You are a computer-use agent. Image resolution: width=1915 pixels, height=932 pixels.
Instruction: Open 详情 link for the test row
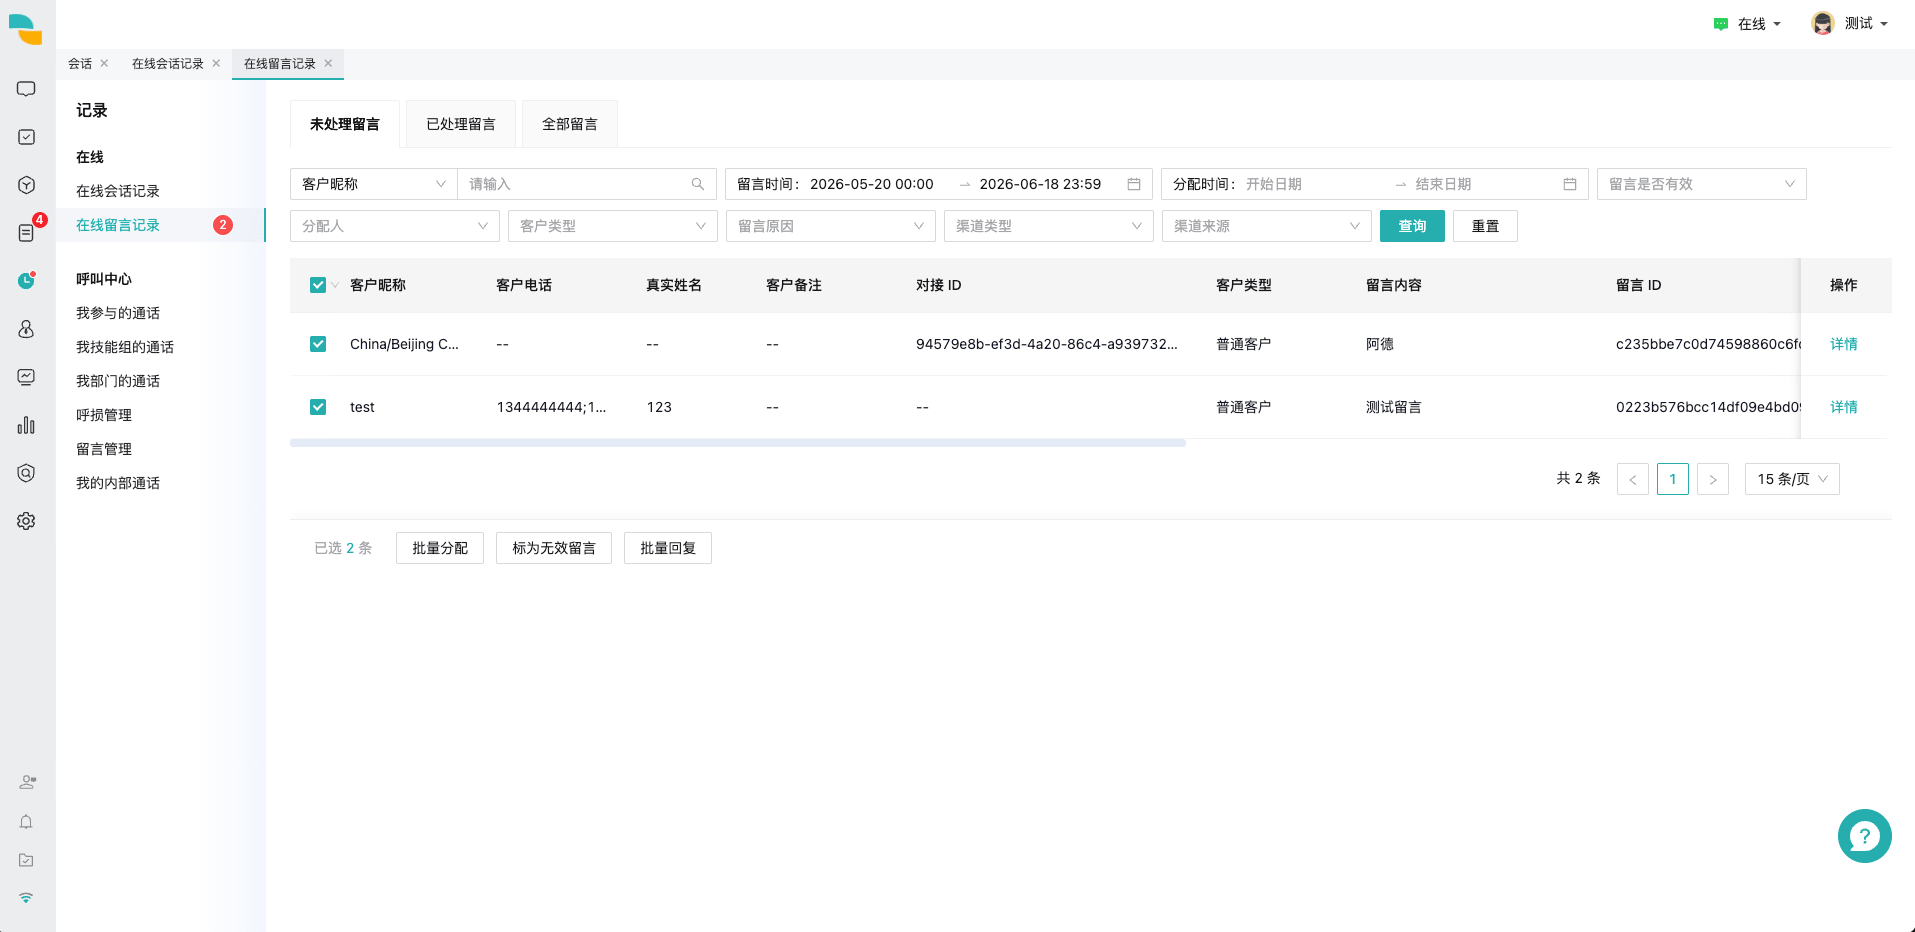pos(1844,407)
